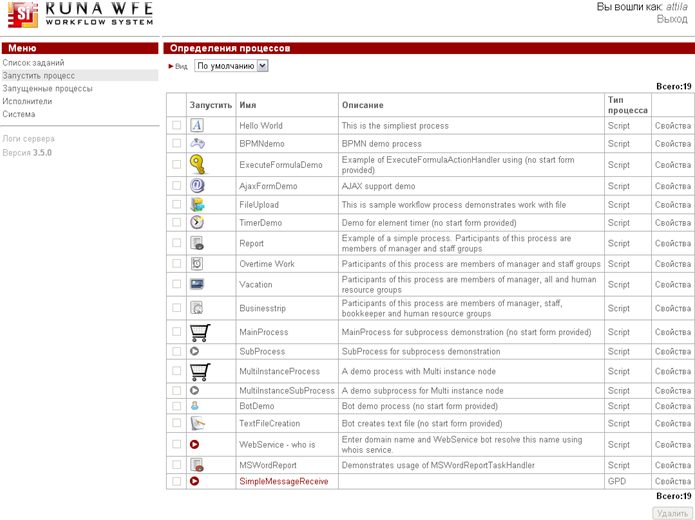The image size is (695, 520).
Task: Launch WebService - who is red arrow icon
Action: pyautogui.click(x=195, y=445)
